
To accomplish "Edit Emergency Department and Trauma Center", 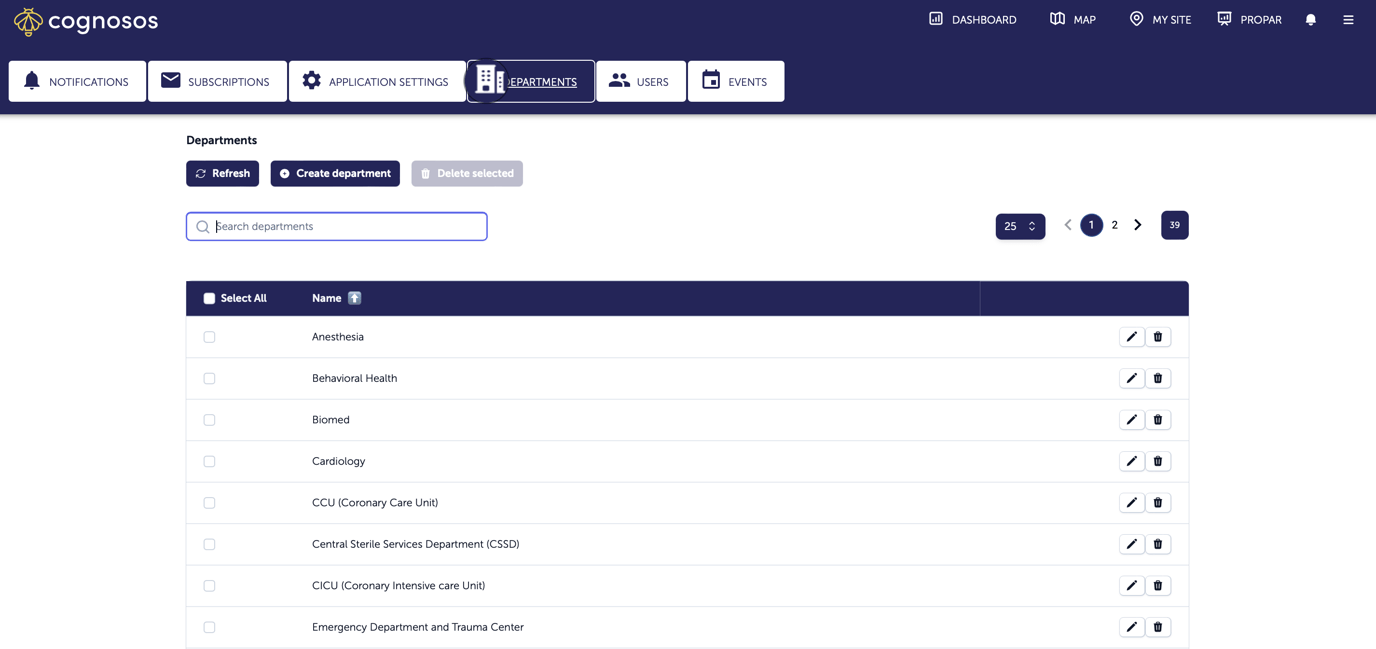I will tap(1132, 628).
